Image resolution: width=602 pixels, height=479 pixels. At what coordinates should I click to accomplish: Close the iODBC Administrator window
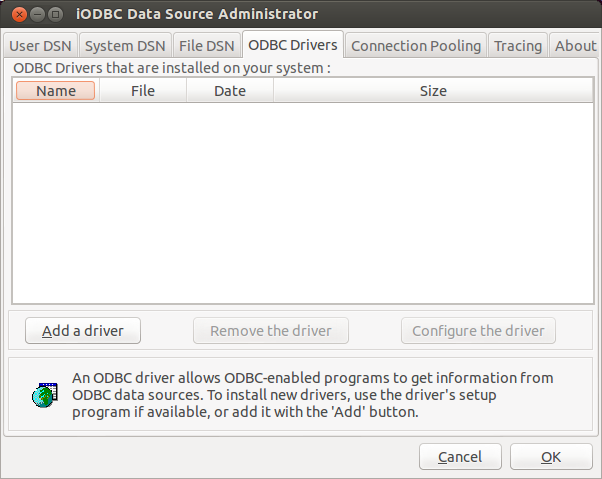pos(19,14)
